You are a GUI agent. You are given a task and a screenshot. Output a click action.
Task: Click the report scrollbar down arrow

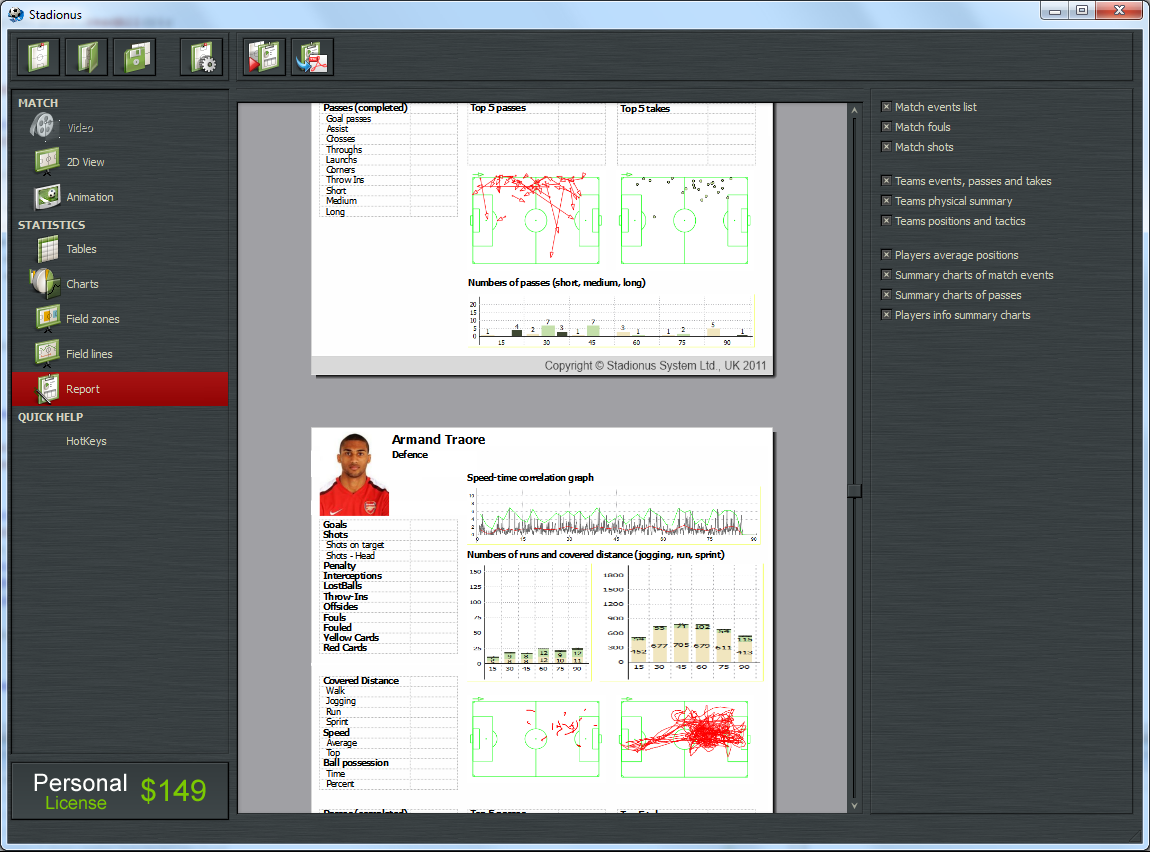click(x=854, y=805)
